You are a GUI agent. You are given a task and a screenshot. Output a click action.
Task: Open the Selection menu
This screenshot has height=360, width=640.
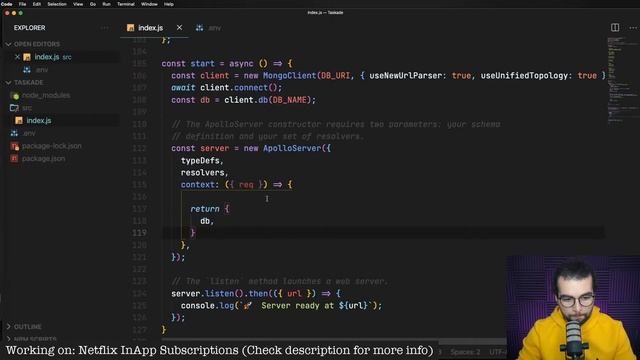(57, 4)
